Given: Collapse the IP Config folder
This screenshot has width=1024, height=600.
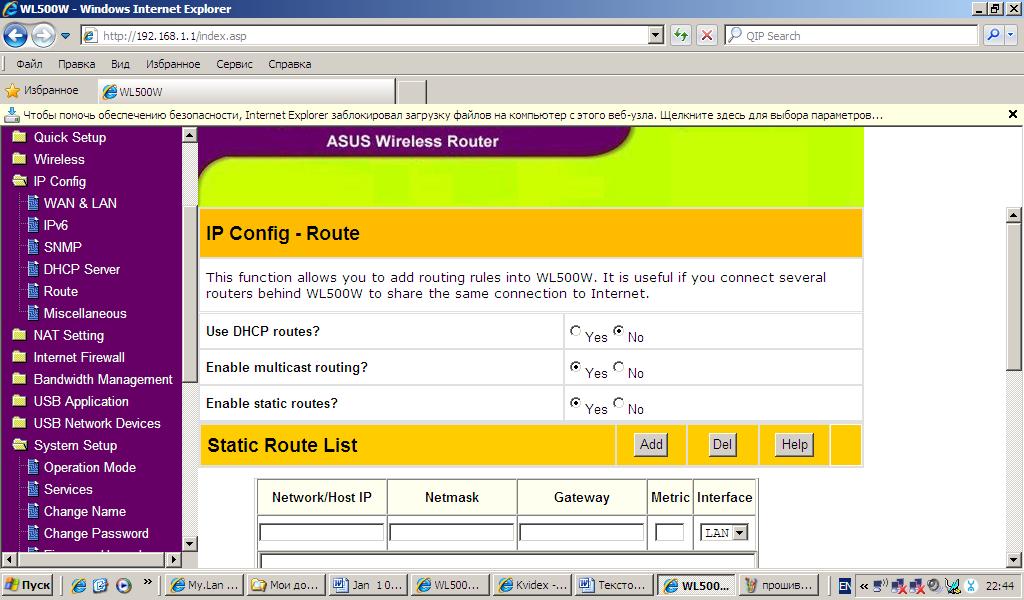Looking at the screenshot, I should (50, 182).
